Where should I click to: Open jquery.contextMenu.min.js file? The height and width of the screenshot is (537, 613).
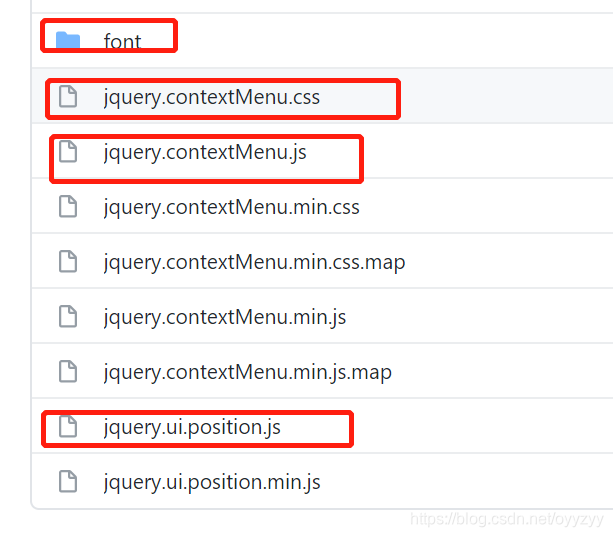click(225, 317)
